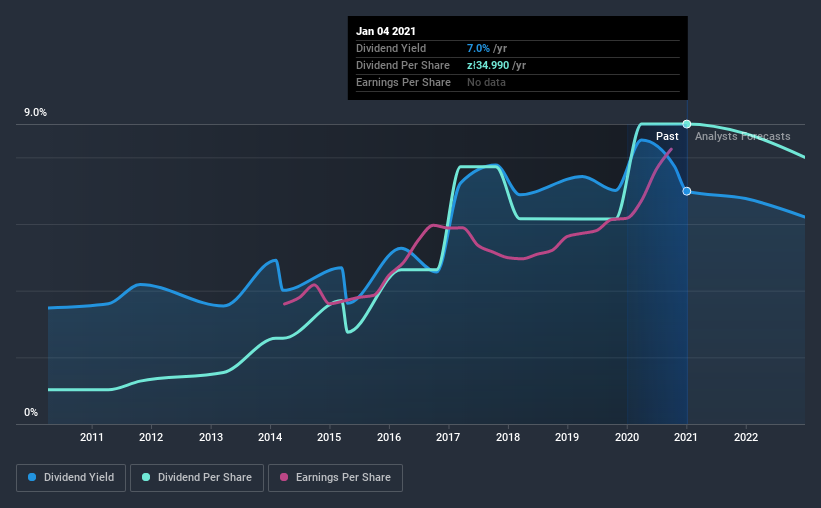The height and width of the screenshot is (508, 821).
Task: Toggle the Dividend Per Share legend button
Action: pyautogui.click(x=197, y=478)
